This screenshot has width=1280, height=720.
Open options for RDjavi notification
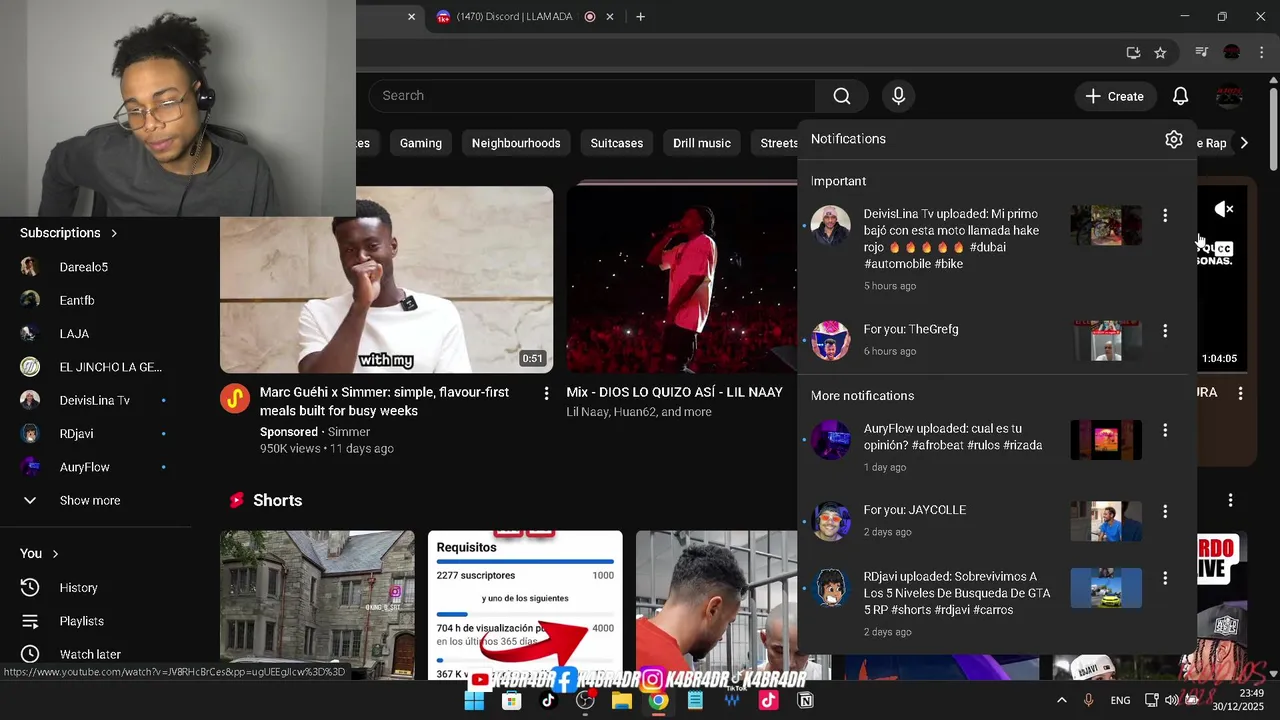pos(1165,578)
